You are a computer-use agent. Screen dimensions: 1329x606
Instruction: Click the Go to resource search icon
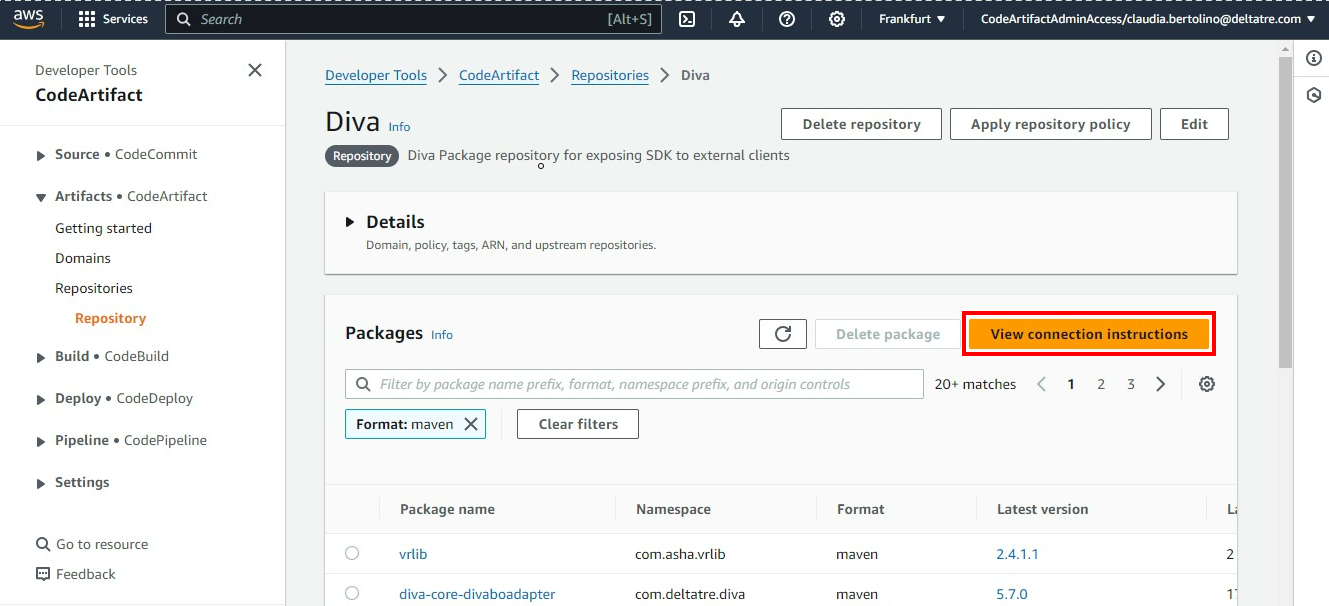[x=43, y=544]
